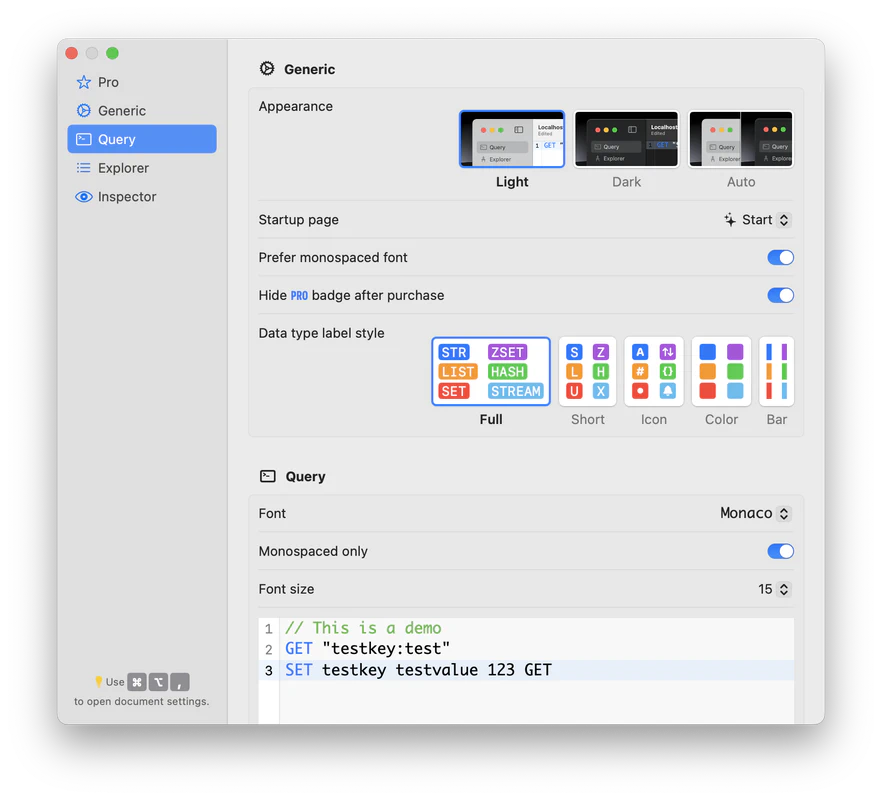This screenshot has height=800, width=882.
Task: Open the Startup page dropdown
Action: pyautogui.click(x=758, y=220)
